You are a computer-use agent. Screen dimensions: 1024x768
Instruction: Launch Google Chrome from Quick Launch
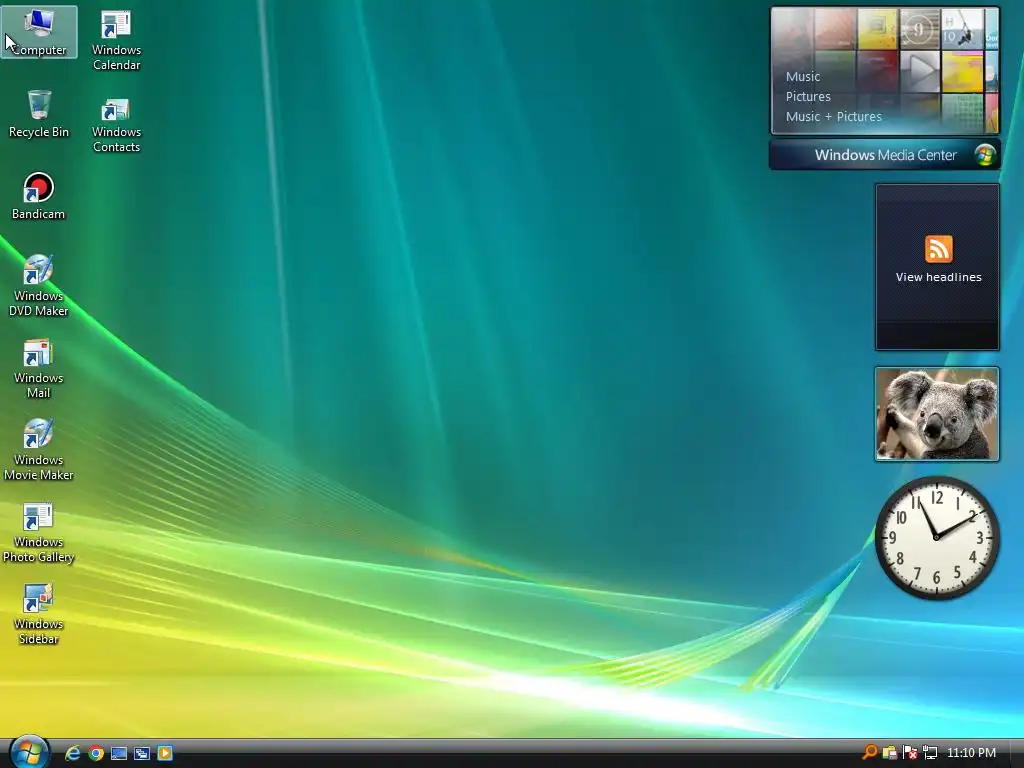(96, 753)
